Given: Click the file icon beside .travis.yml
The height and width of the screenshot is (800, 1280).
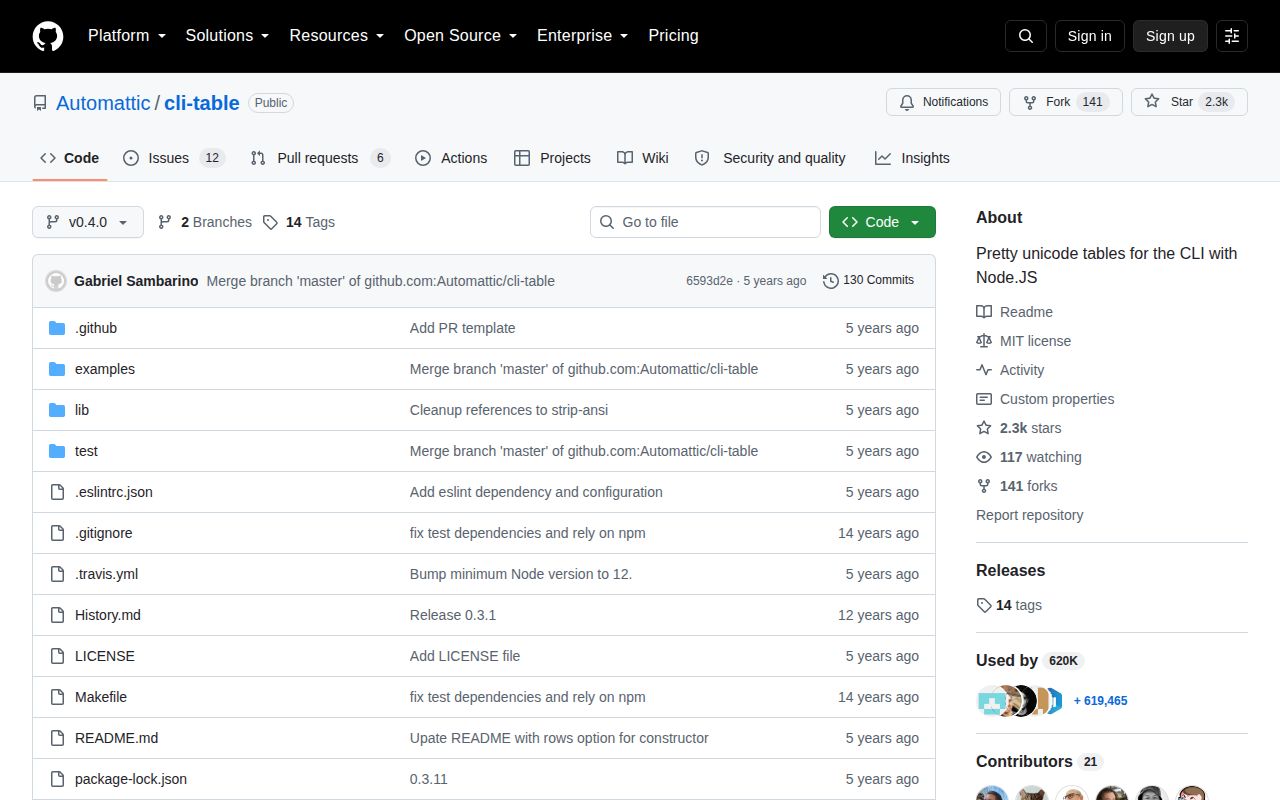Looking at the screenshot, I should click(57, 574).
